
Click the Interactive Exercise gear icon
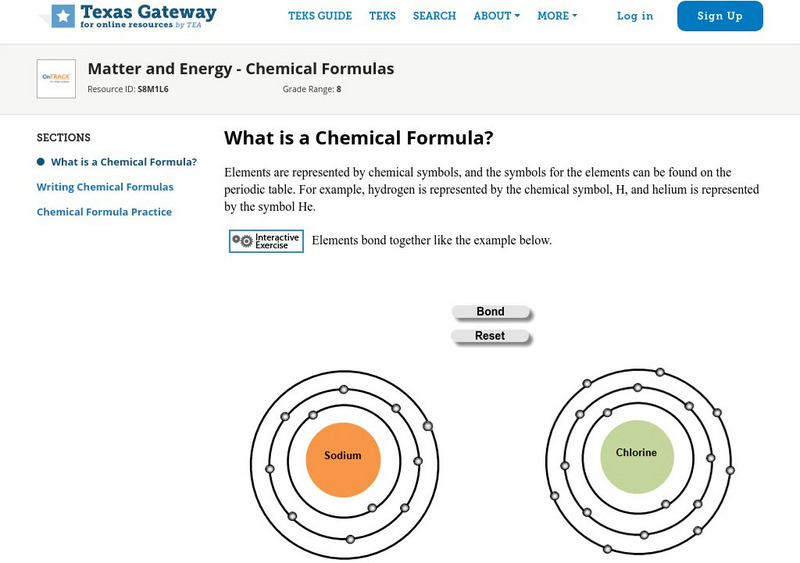pos(242,241)
